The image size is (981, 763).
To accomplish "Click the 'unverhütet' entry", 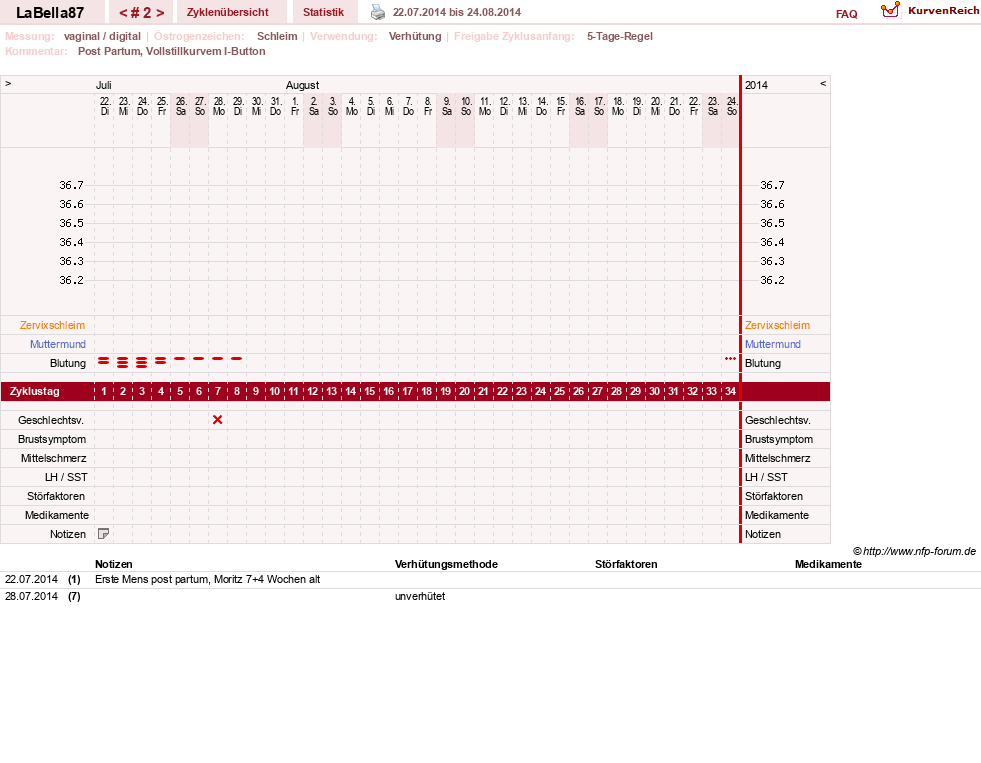I will (x=420, y=596).
